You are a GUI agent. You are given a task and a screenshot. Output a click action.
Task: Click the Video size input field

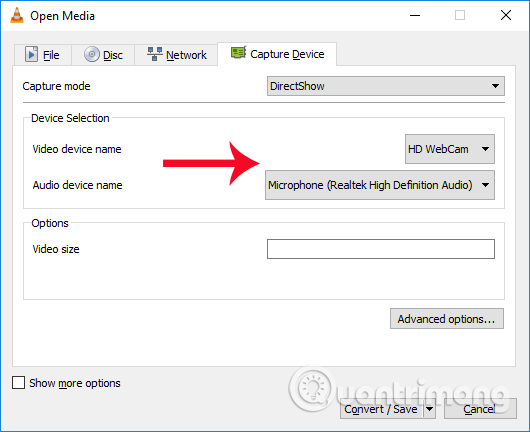click(381, 249)
